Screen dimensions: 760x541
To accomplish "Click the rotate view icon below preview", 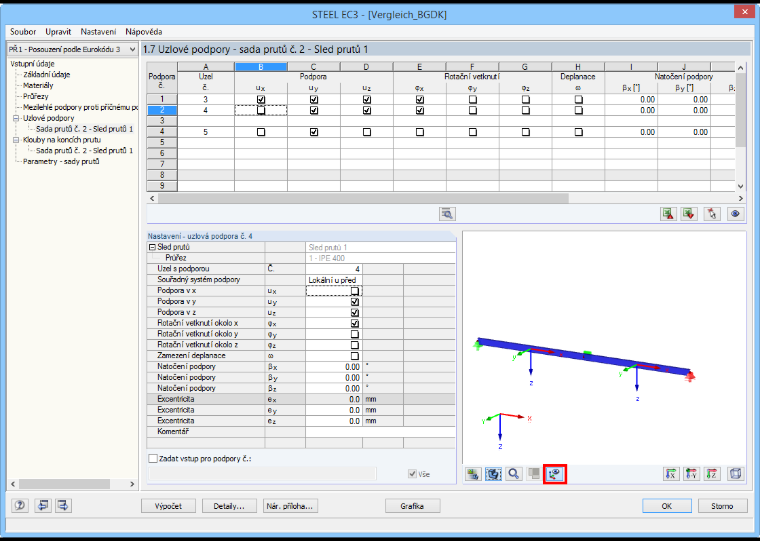I will [x=493, y=474].
